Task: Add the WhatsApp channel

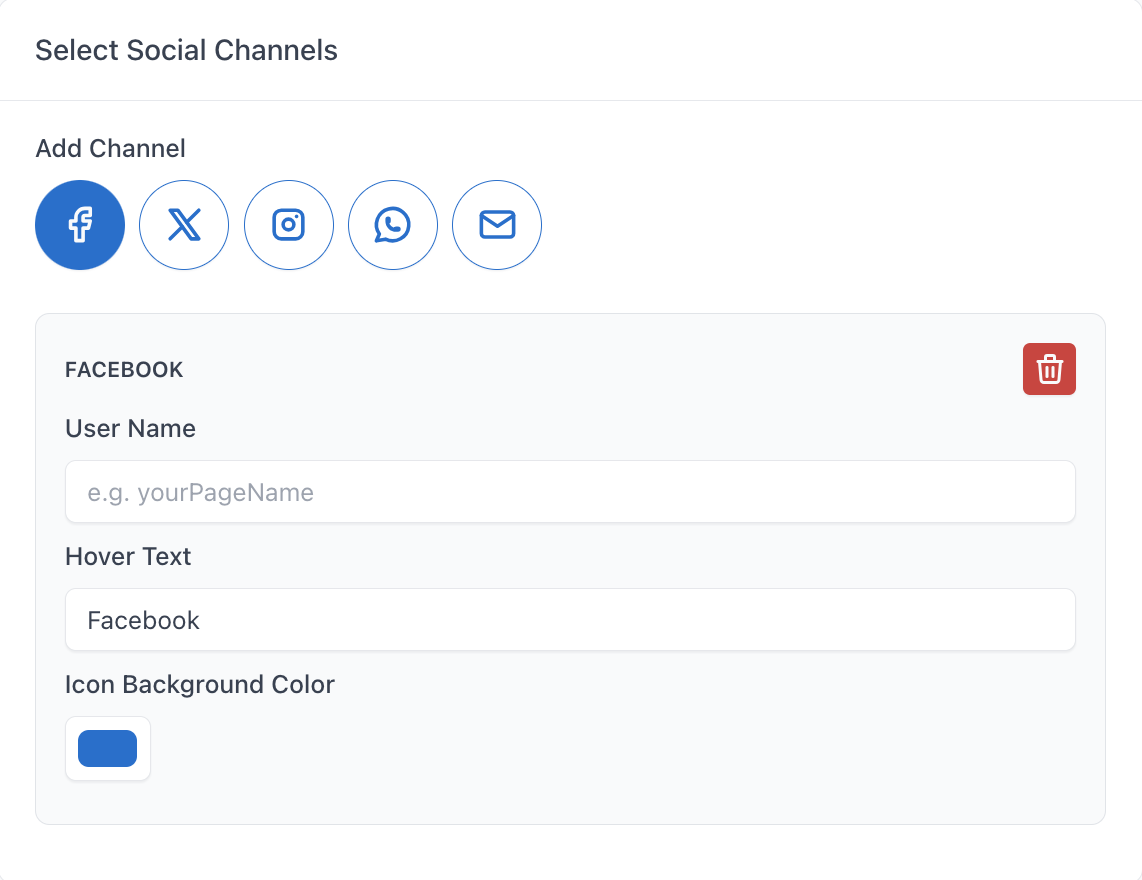Action: pos(393,225)
